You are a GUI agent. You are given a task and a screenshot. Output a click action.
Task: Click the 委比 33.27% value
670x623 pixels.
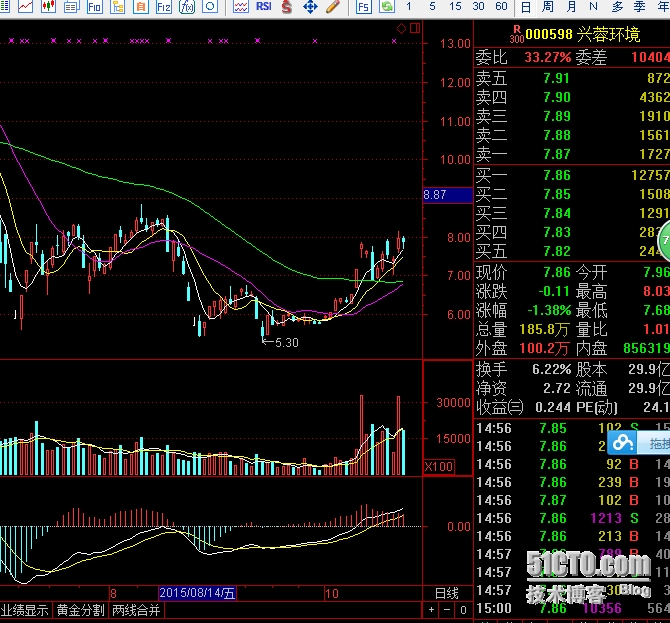[548, 57]
